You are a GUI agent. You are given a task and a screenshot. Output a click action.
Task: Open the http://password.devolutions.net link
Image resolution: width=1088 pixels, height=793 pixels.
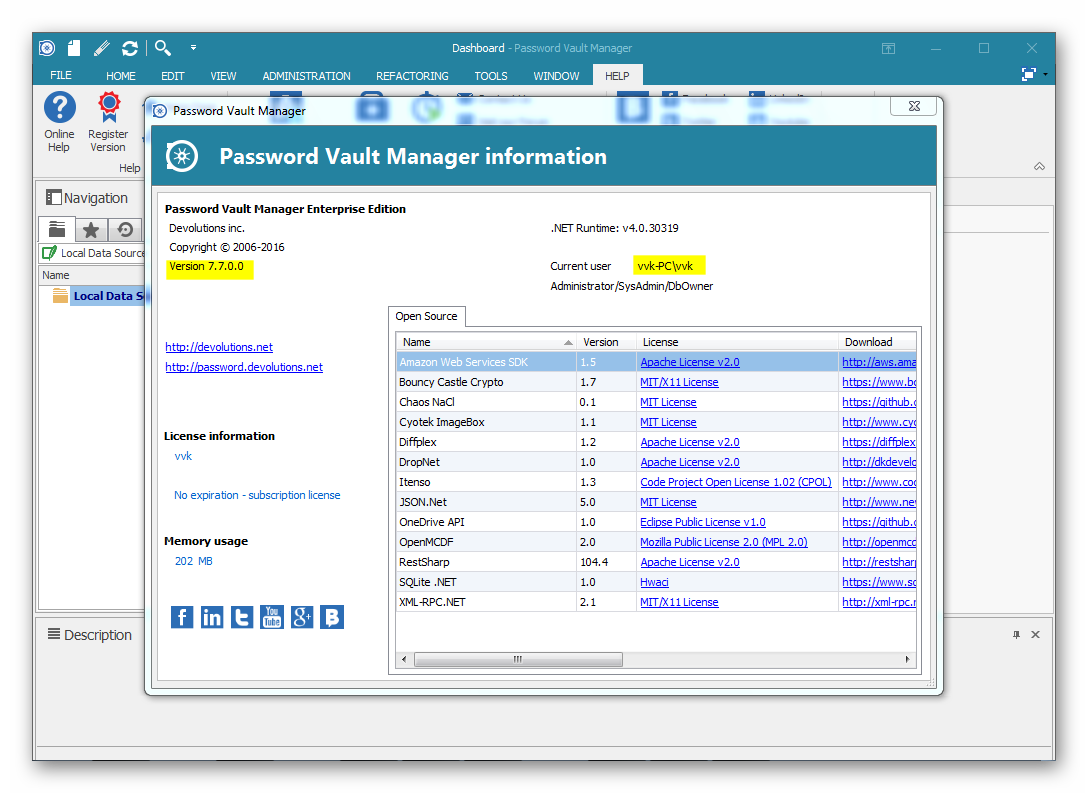click(244, 367)
